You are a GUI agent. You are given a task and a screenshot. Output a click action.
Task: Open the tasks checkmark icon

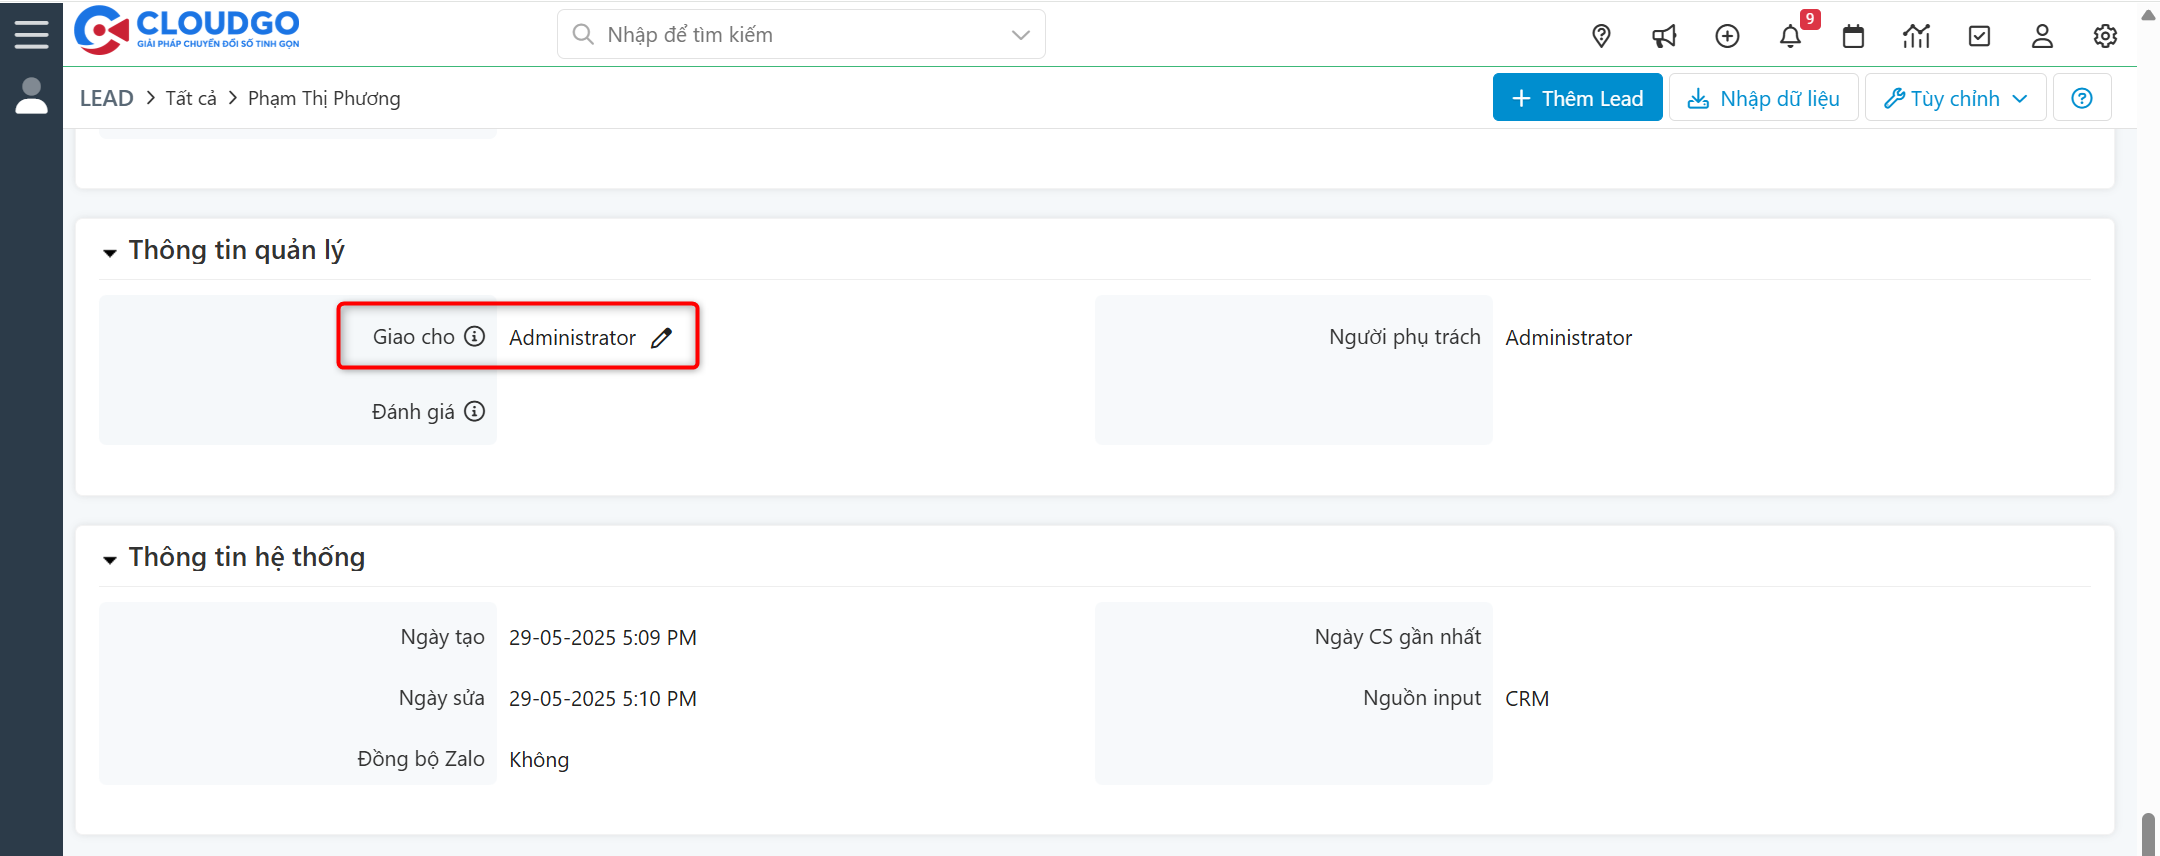1979,37
